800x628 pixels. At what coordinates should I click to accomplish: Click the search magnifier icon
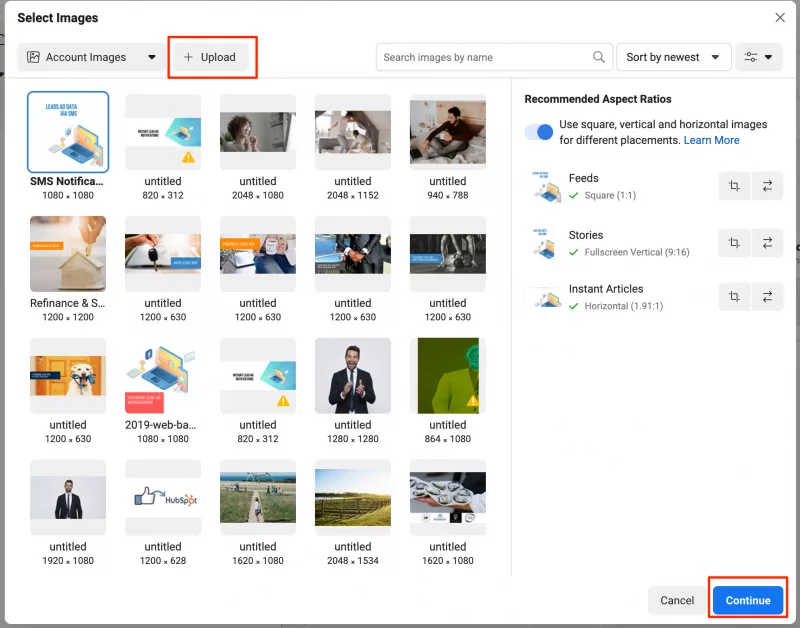coord(598,57)
